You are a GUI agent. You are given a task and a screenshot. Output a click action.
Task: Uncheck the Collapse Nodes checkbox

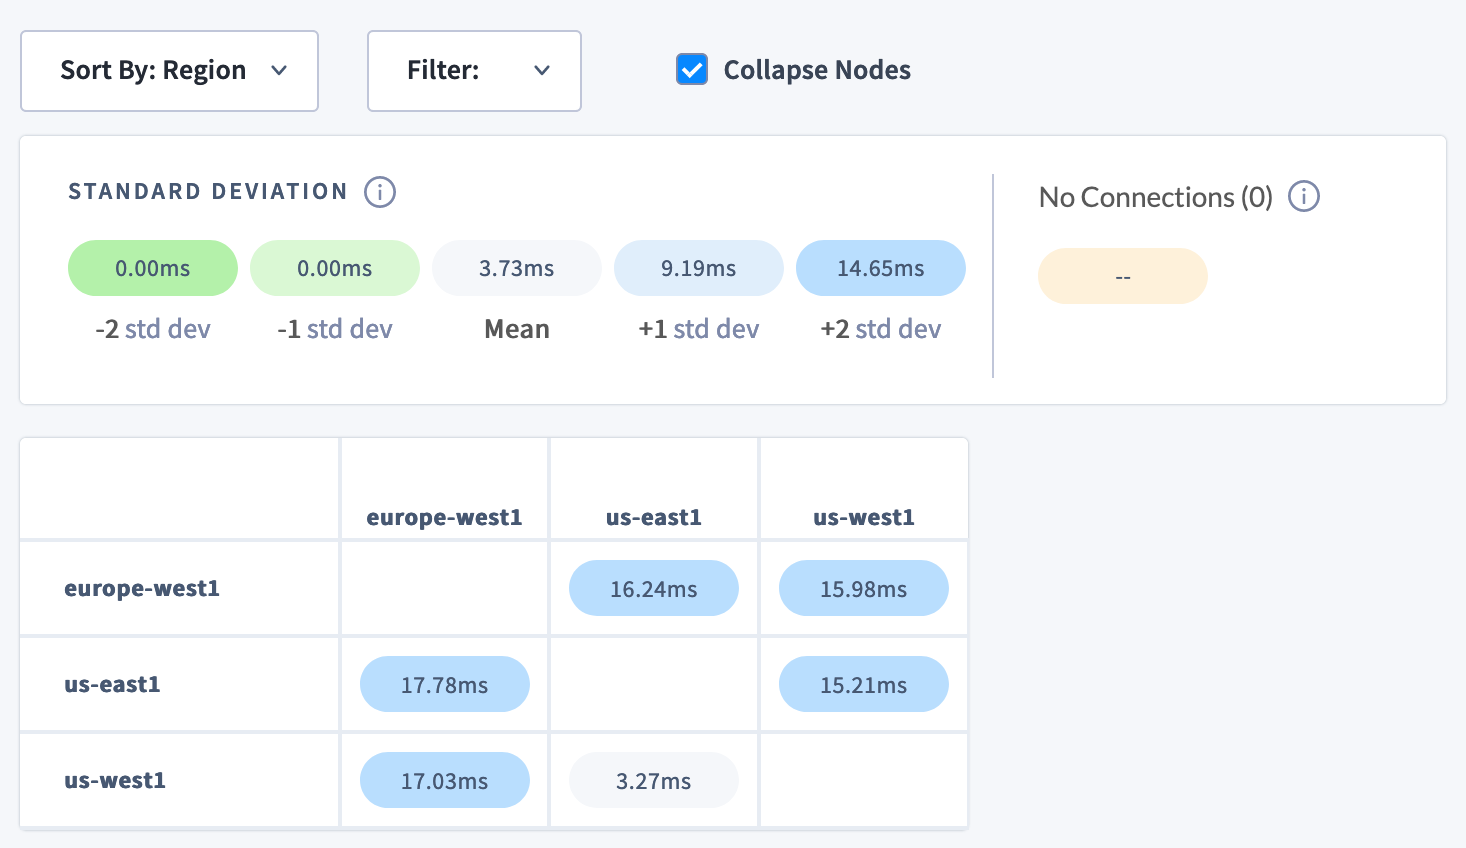(x=692, y=69)
